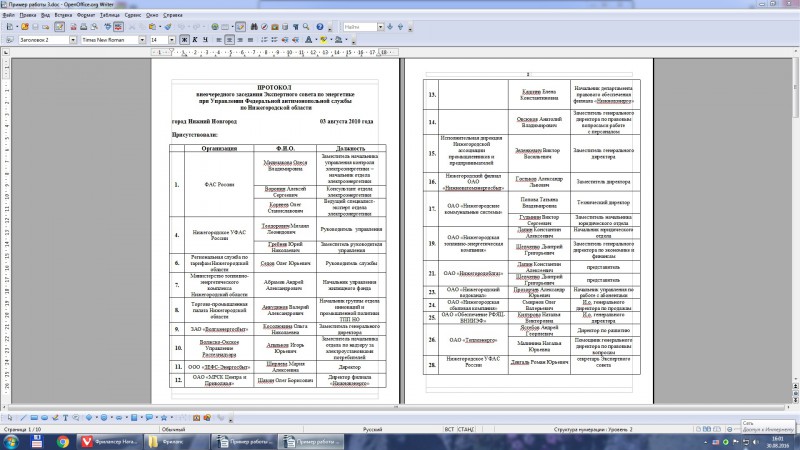Open Styles and formatting icon
Image resolution: width=800 pixels, height=450 pixels.
[x=10, y=40]
